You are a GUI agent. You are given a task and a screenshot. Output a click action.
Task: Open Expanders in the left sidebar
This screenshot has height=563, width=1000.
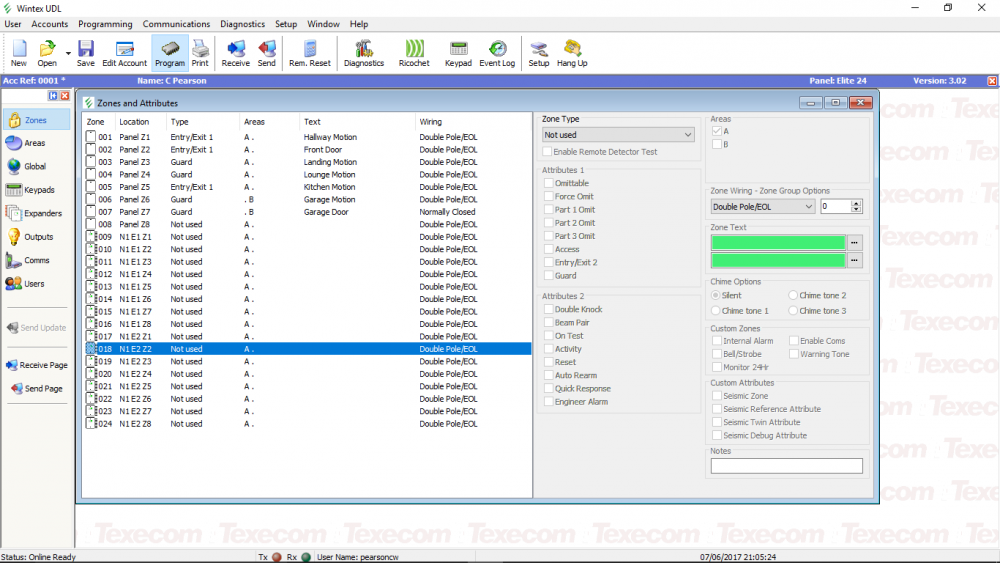[36, 213]
